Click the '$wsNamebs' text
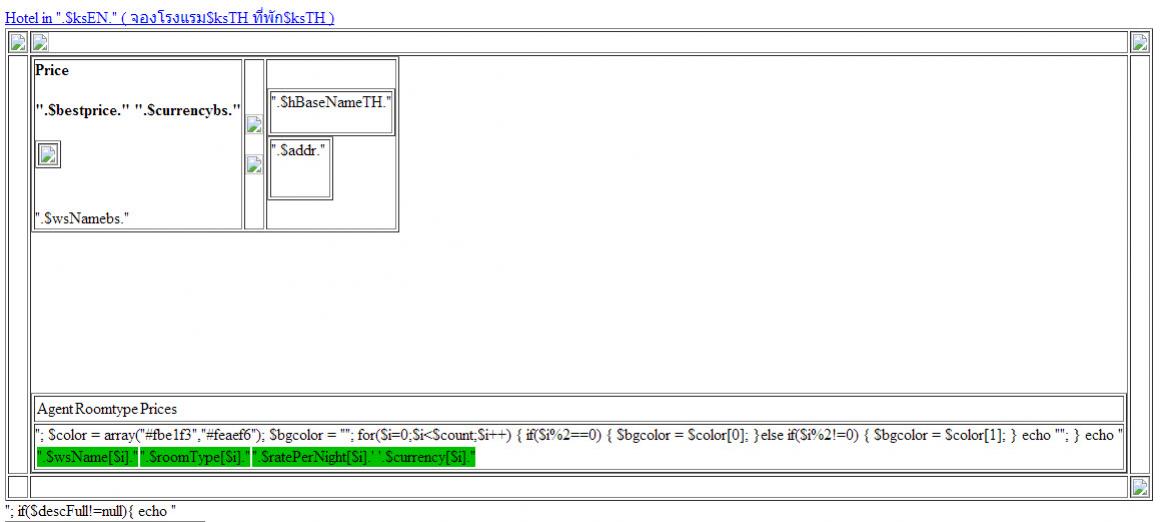1176x522 pixels. tap(82, 219)
